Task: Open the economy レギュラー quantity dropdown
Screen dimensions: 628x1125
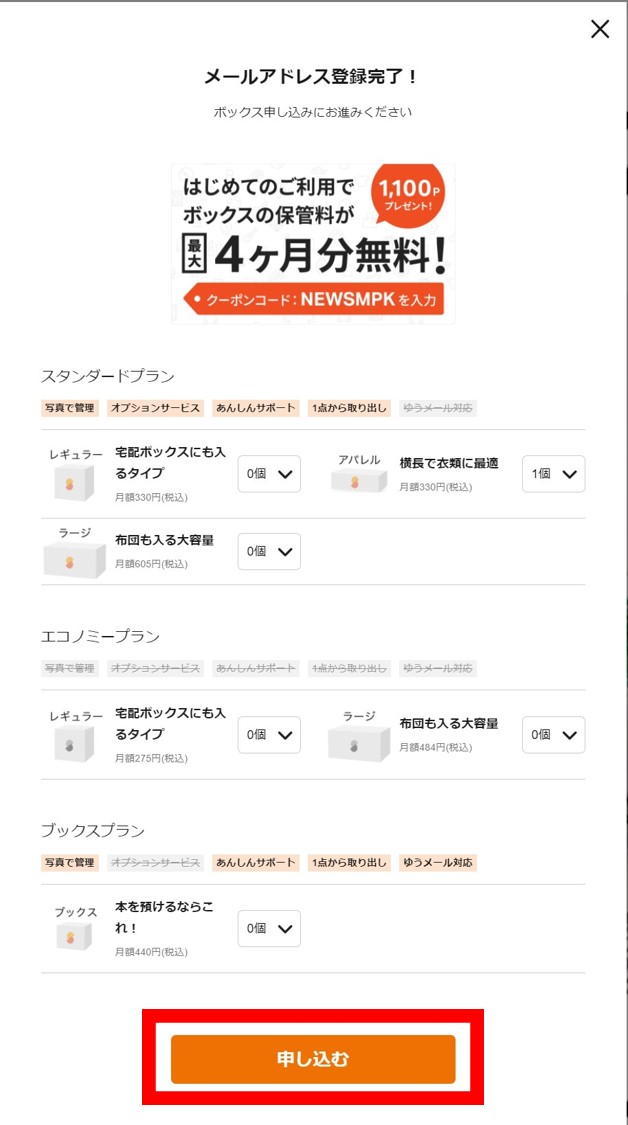Action: (269, 735)
